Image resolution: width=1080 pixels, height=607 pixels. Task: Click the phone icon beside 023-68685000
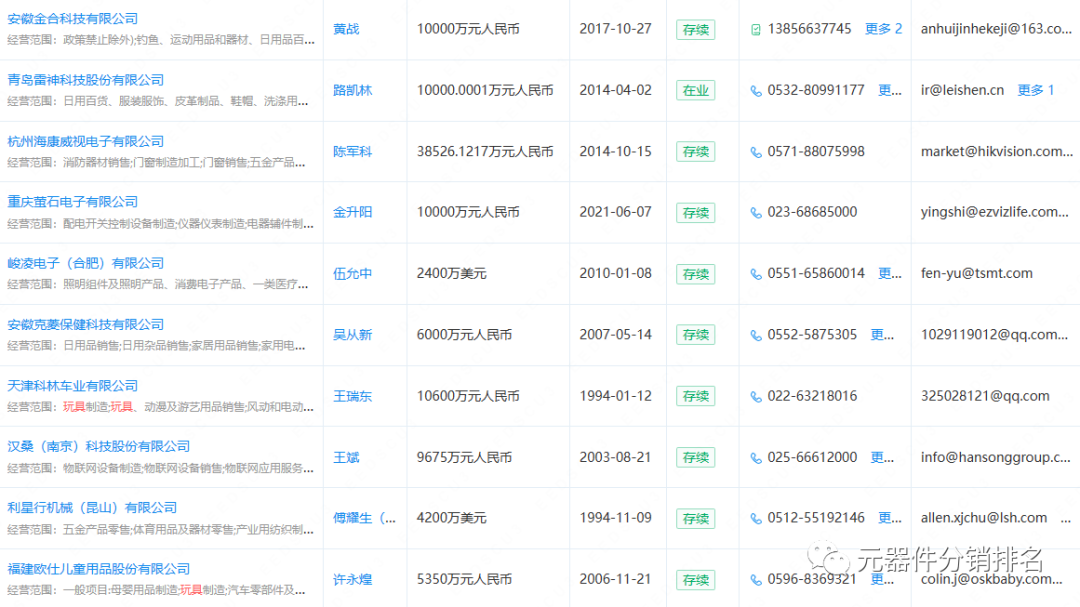coord(756,213)
